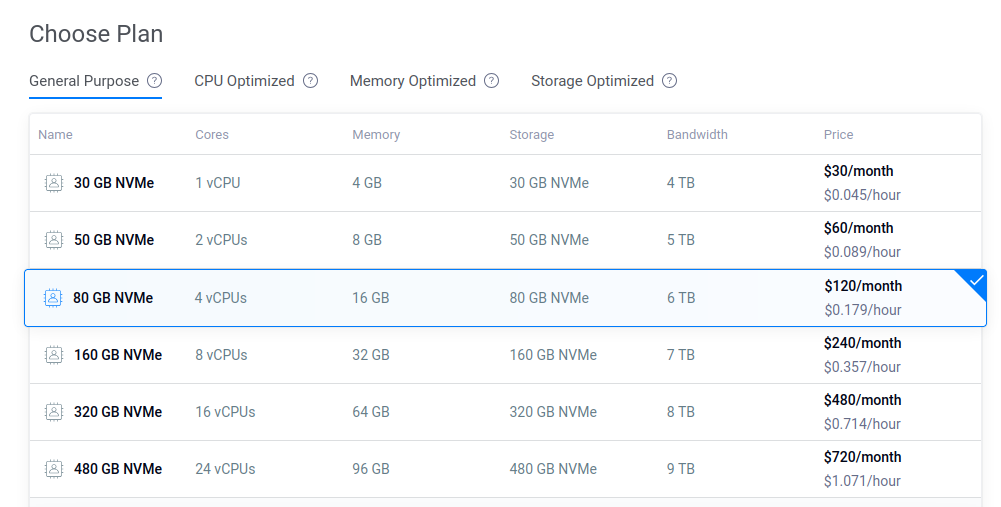Click the help icon beside General Purpose
The width and height of the screenshot is (1001, 507).
coord(154,80)
